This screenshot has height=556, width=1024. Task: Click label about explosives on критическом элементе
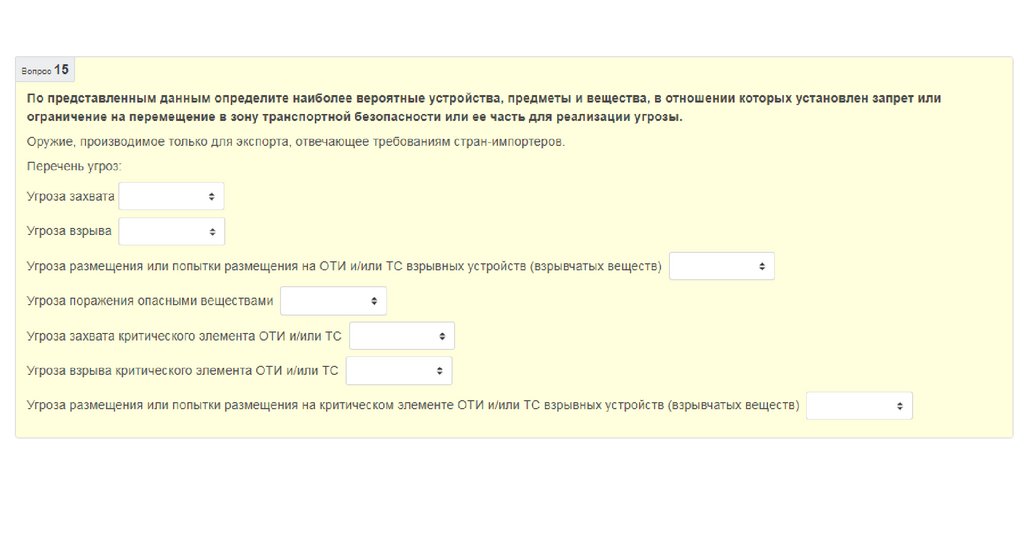[x=413, y=406]
